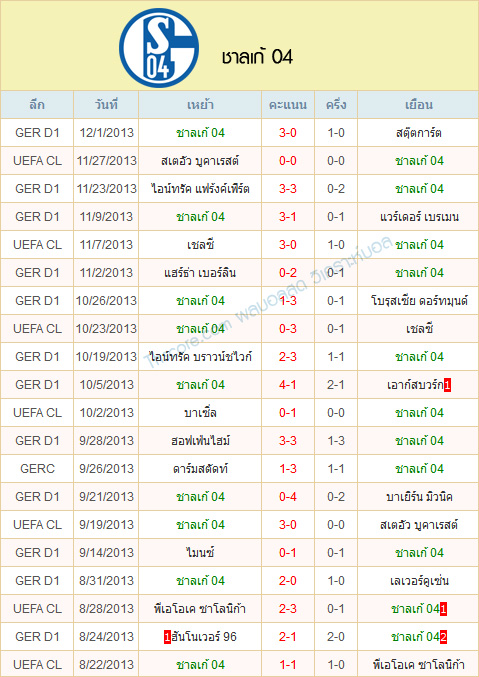Viewport: 479px width, 677px height.
Task: Click away team สตุ๊ตการ์ต
Action: click(419, 133)
